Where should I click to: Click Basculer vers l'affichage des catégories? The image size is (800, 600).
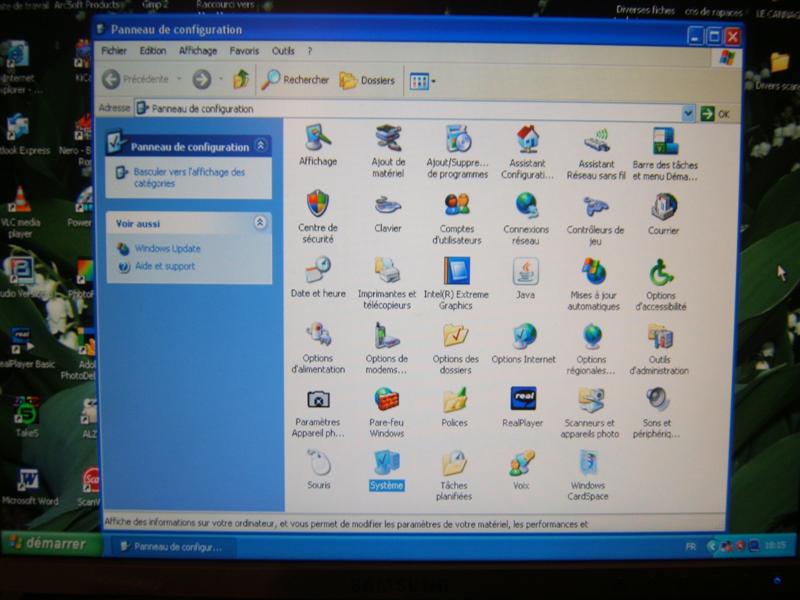(x=189, y=177)
